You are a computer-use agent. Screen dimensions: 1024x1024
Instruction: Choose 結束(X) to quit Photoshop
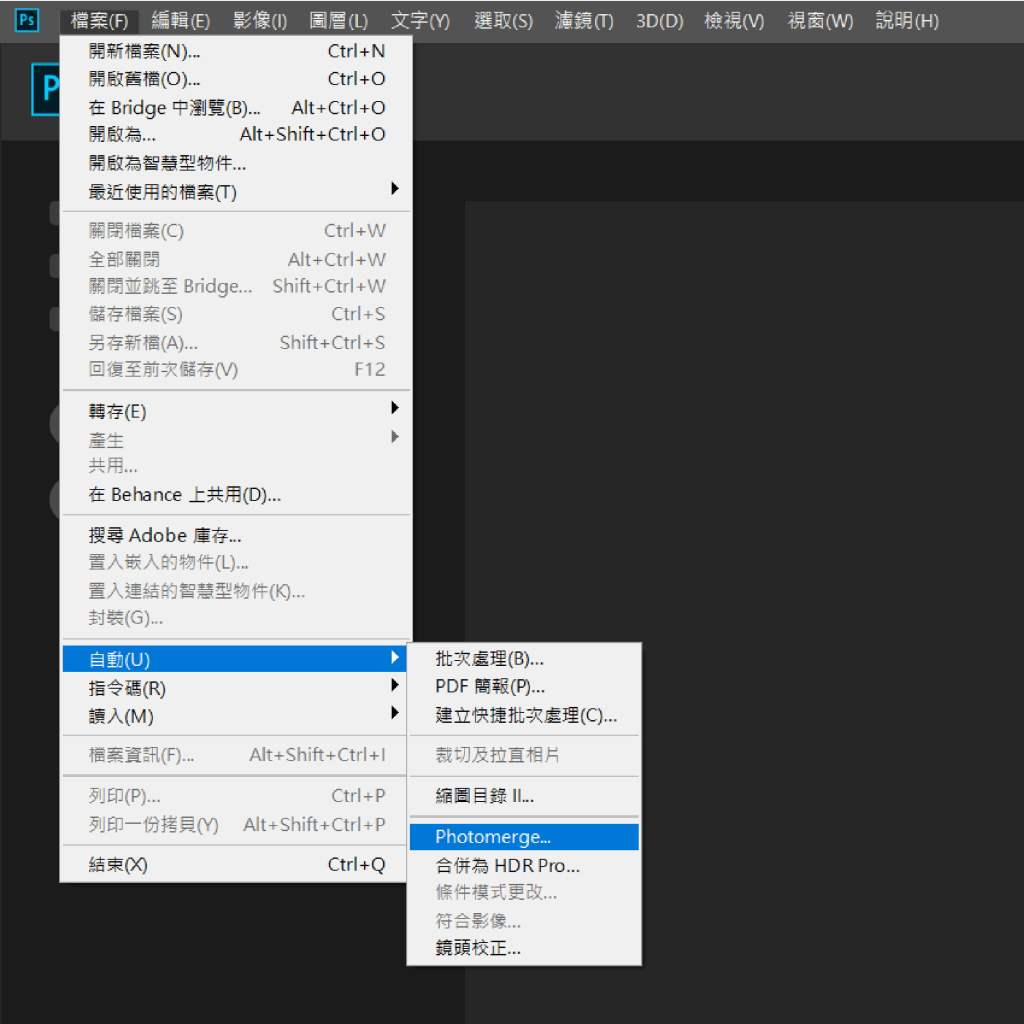point(234,865)
